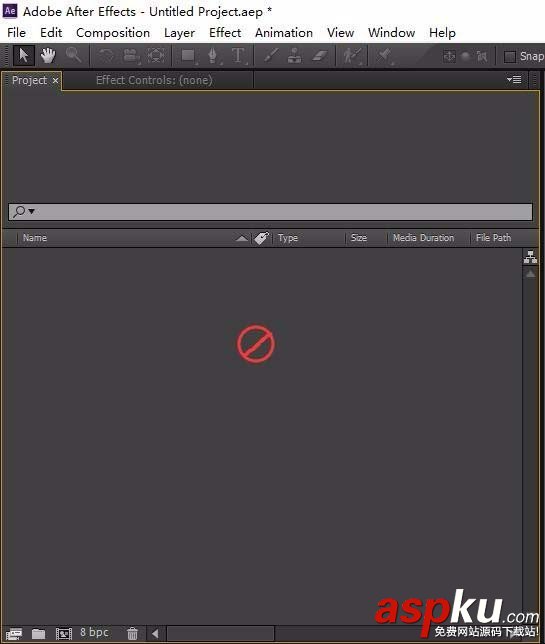Sort by Media Duration column

pos(423,238)
